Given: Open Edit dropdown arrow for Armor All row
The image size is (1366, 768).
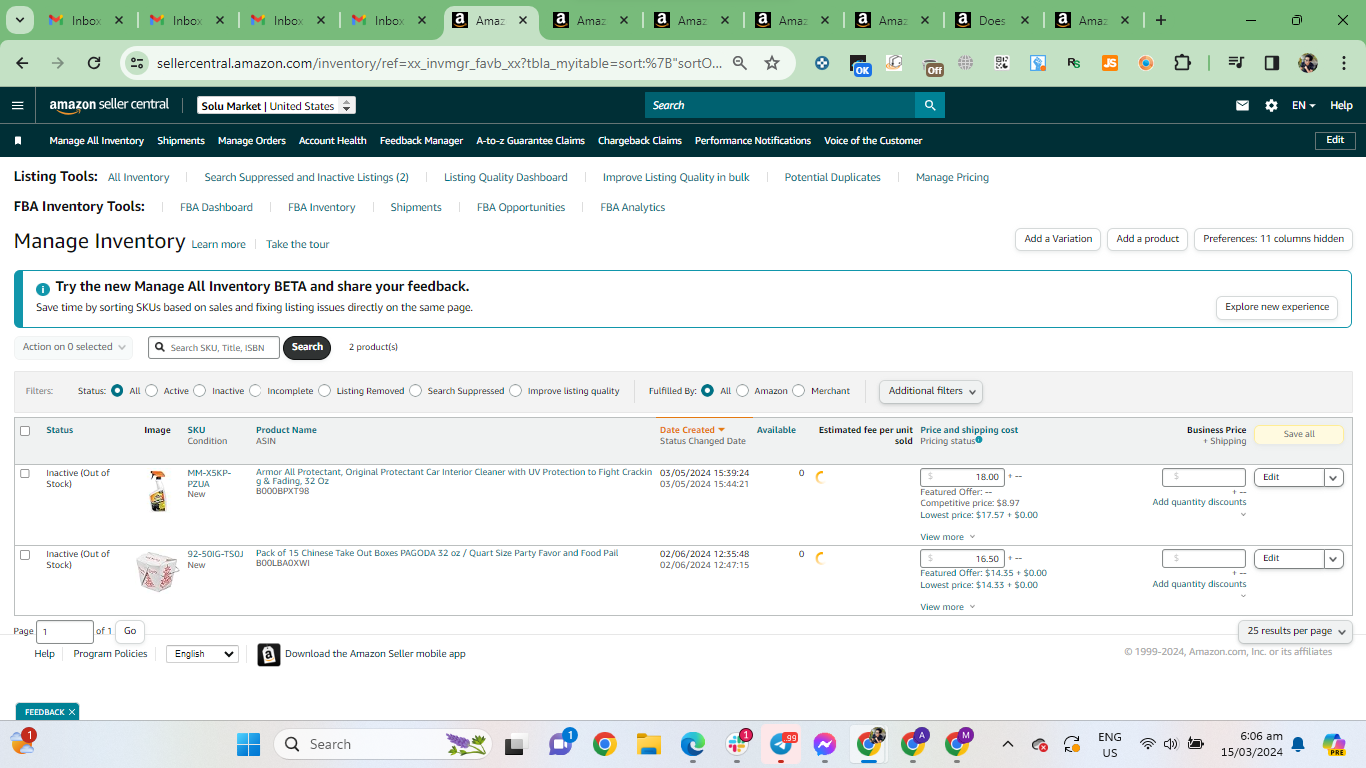Looking at the screenshot, I should (1334, 477).
